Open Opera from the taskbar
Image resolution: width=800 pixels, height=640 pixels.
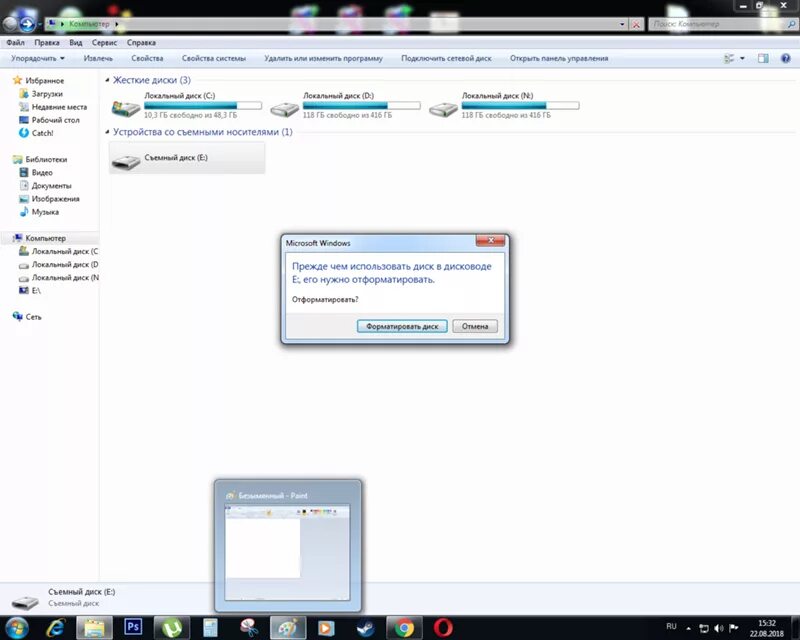click(x=443, y=628)
